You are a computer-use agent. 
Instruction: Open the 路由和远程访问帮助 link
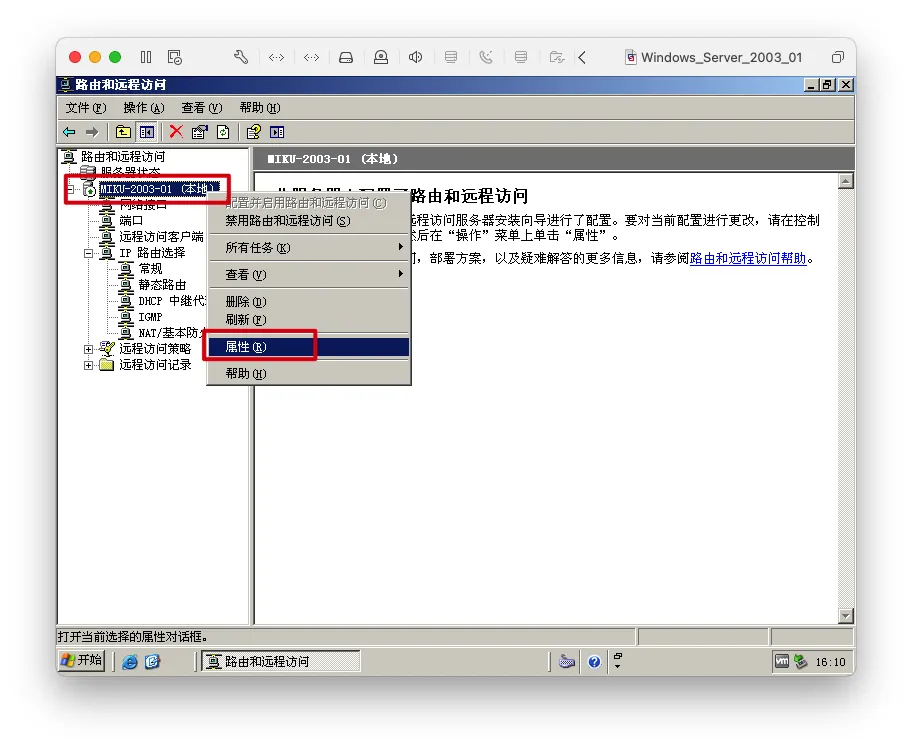click(x=747, y=258)
